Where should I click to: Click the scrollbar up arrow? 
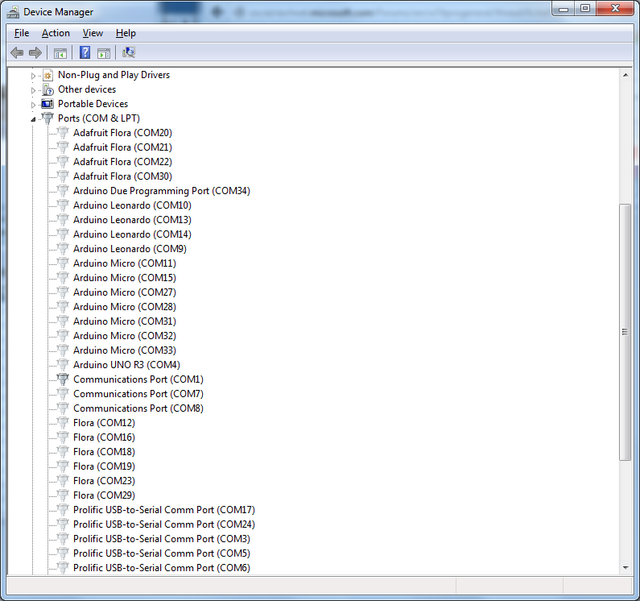pos(625,75)
